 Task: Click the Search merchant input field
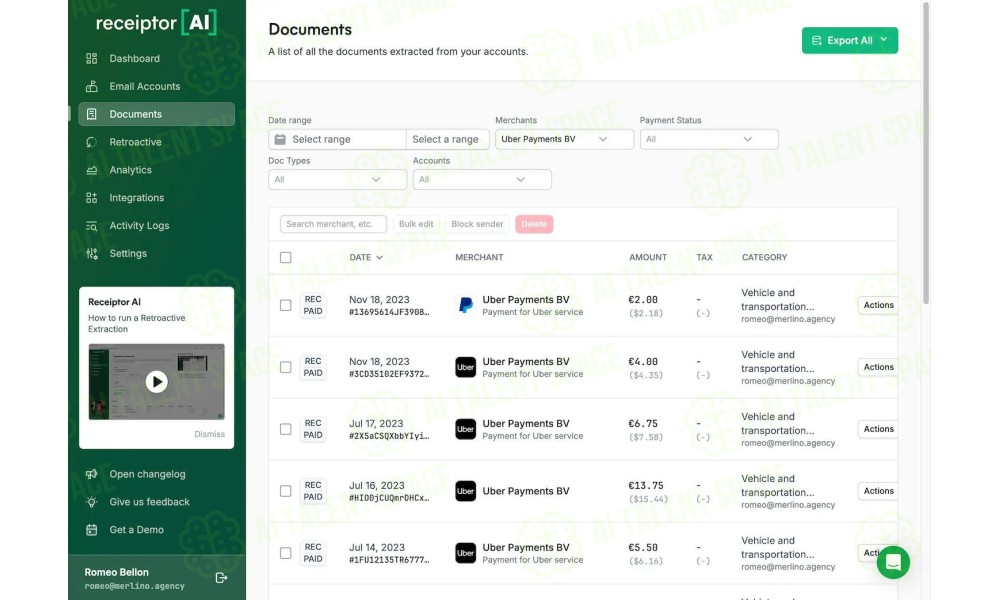333,224
